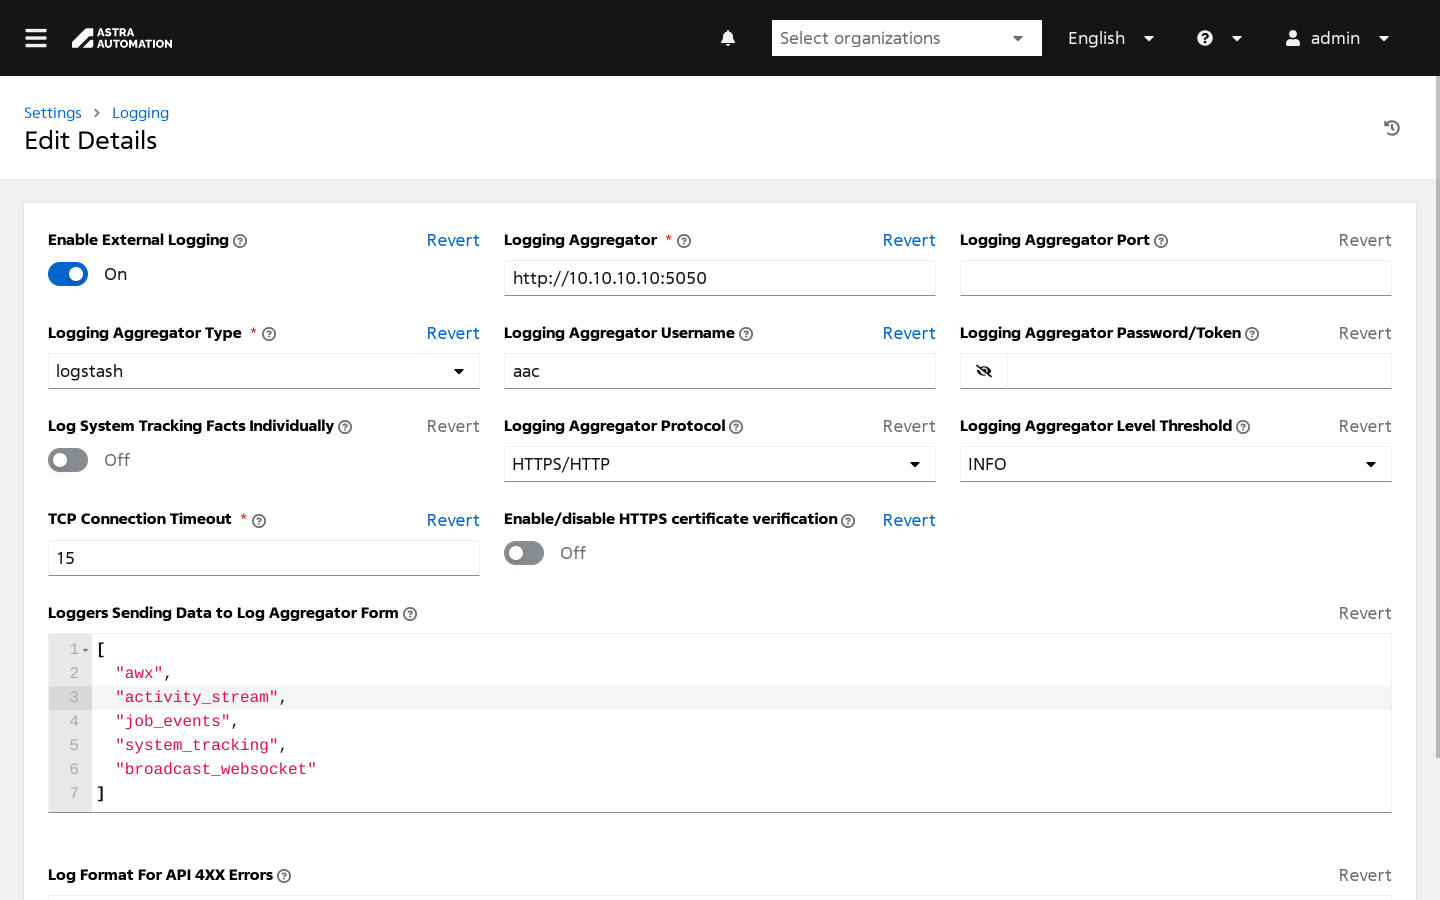Open the admin user menu

coord(1337,38)
